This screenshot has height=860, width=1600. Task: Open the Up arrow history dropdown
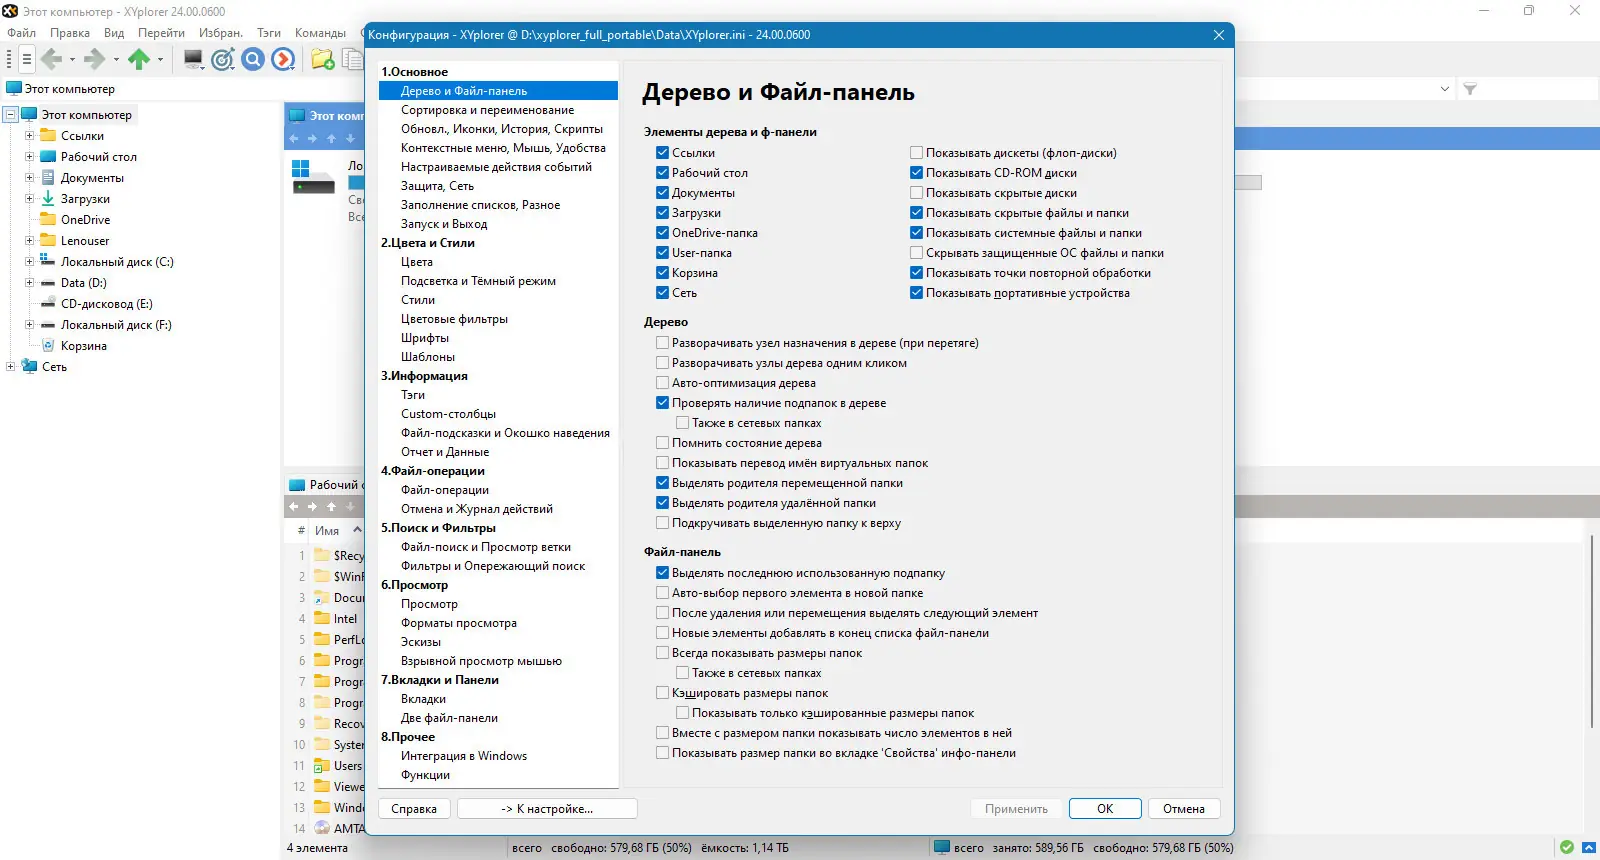coord(160,60)
